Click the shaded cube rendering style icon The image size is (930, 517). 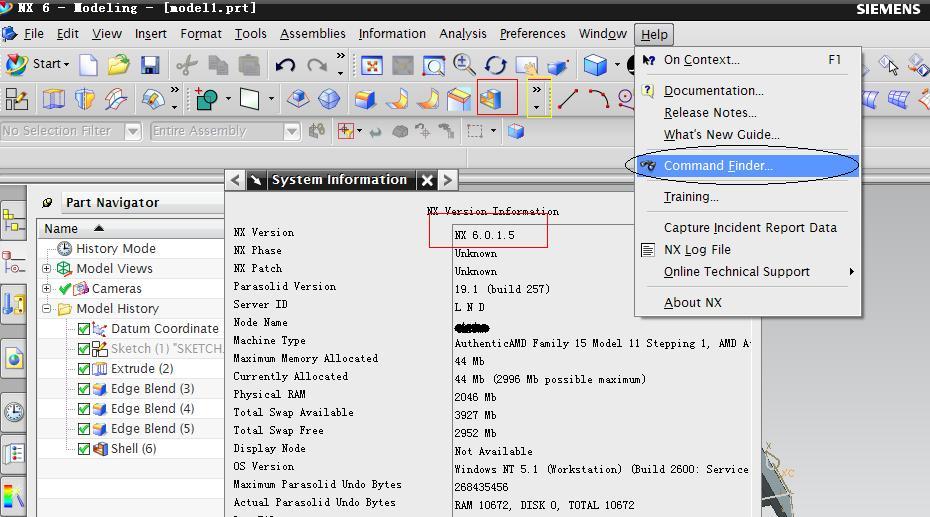point(595,65)
